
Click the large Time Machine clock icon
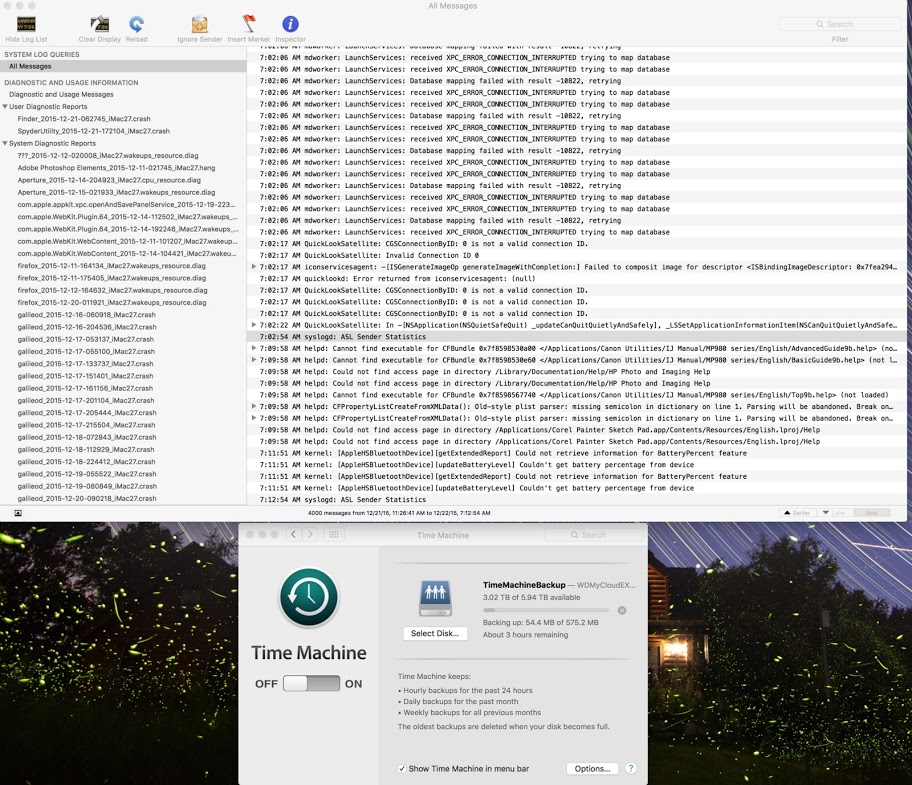[309, 597]
